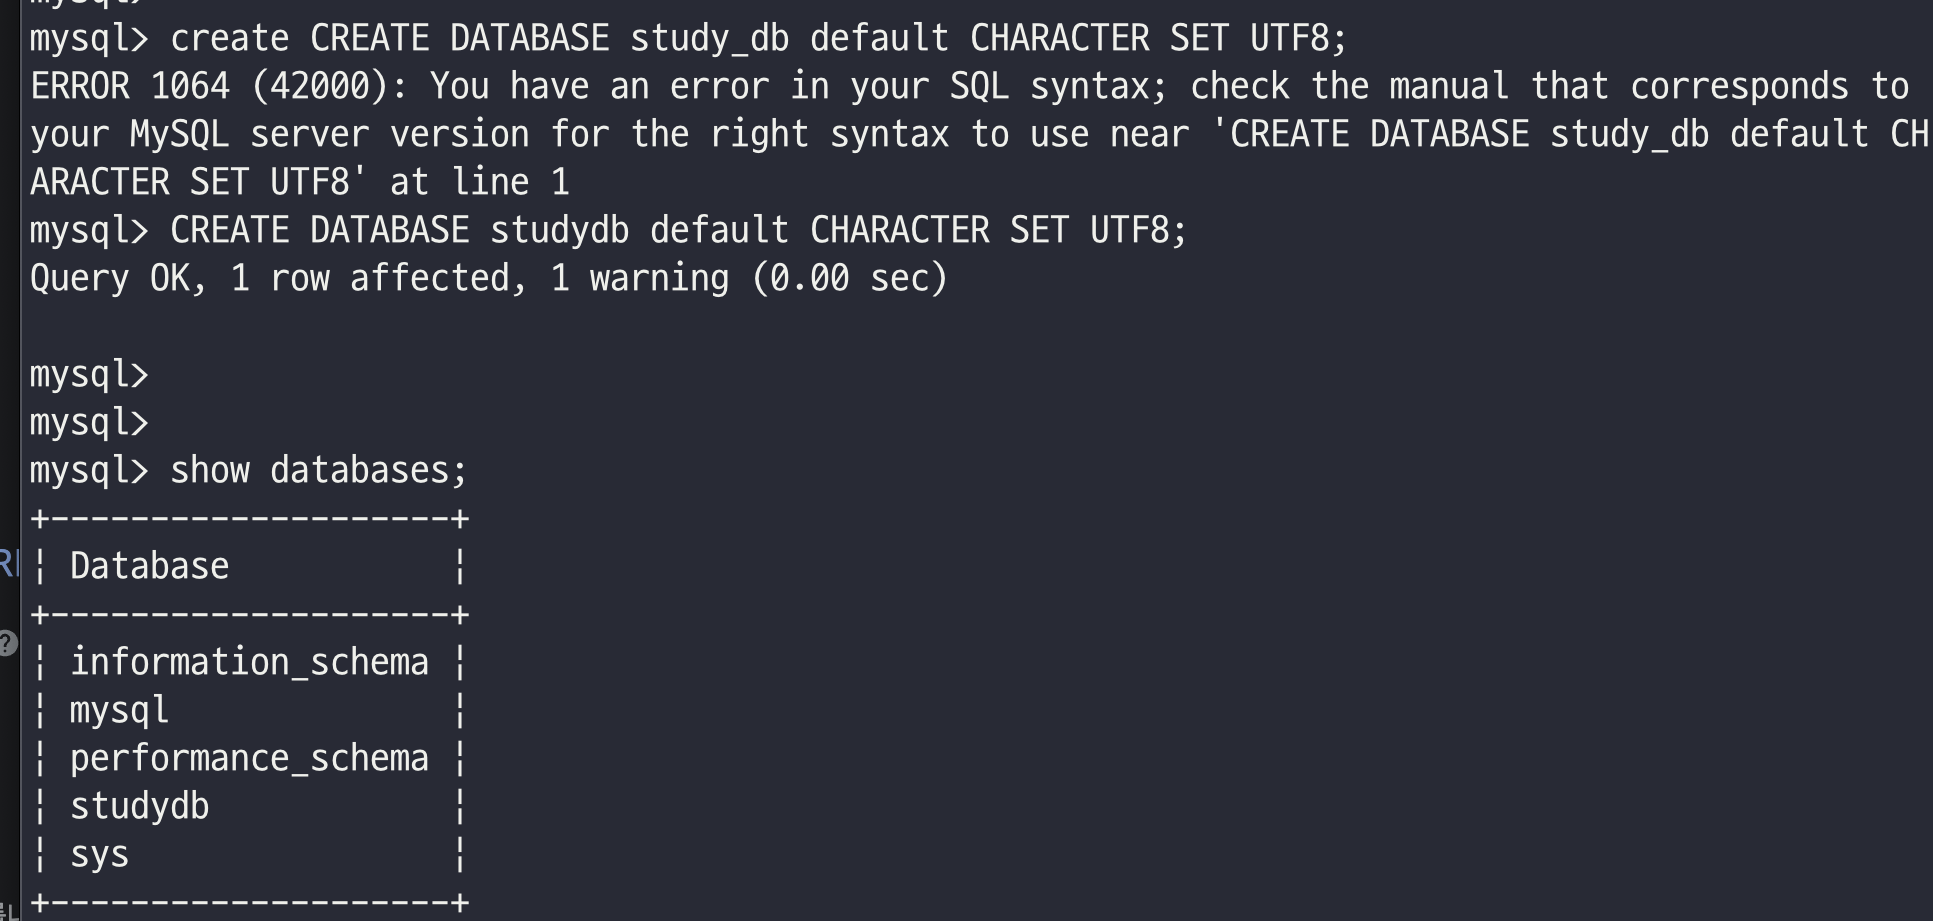Click the mysql entry in the database table
Screen dimensions: 1933x921
point(119,711)
